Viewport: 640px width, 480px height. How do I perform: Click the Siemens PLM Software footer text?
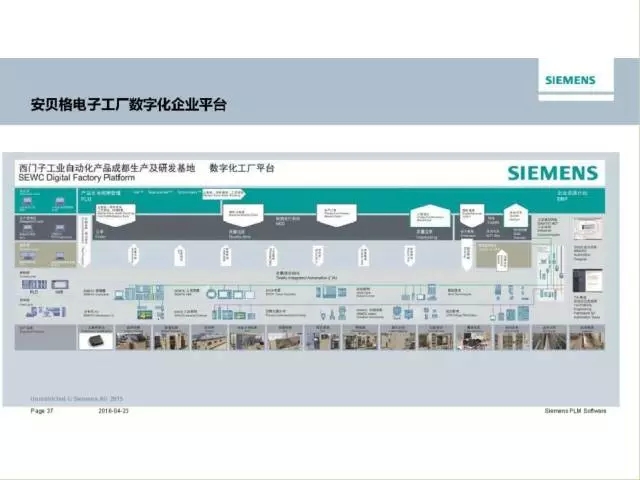coord(575,411)
